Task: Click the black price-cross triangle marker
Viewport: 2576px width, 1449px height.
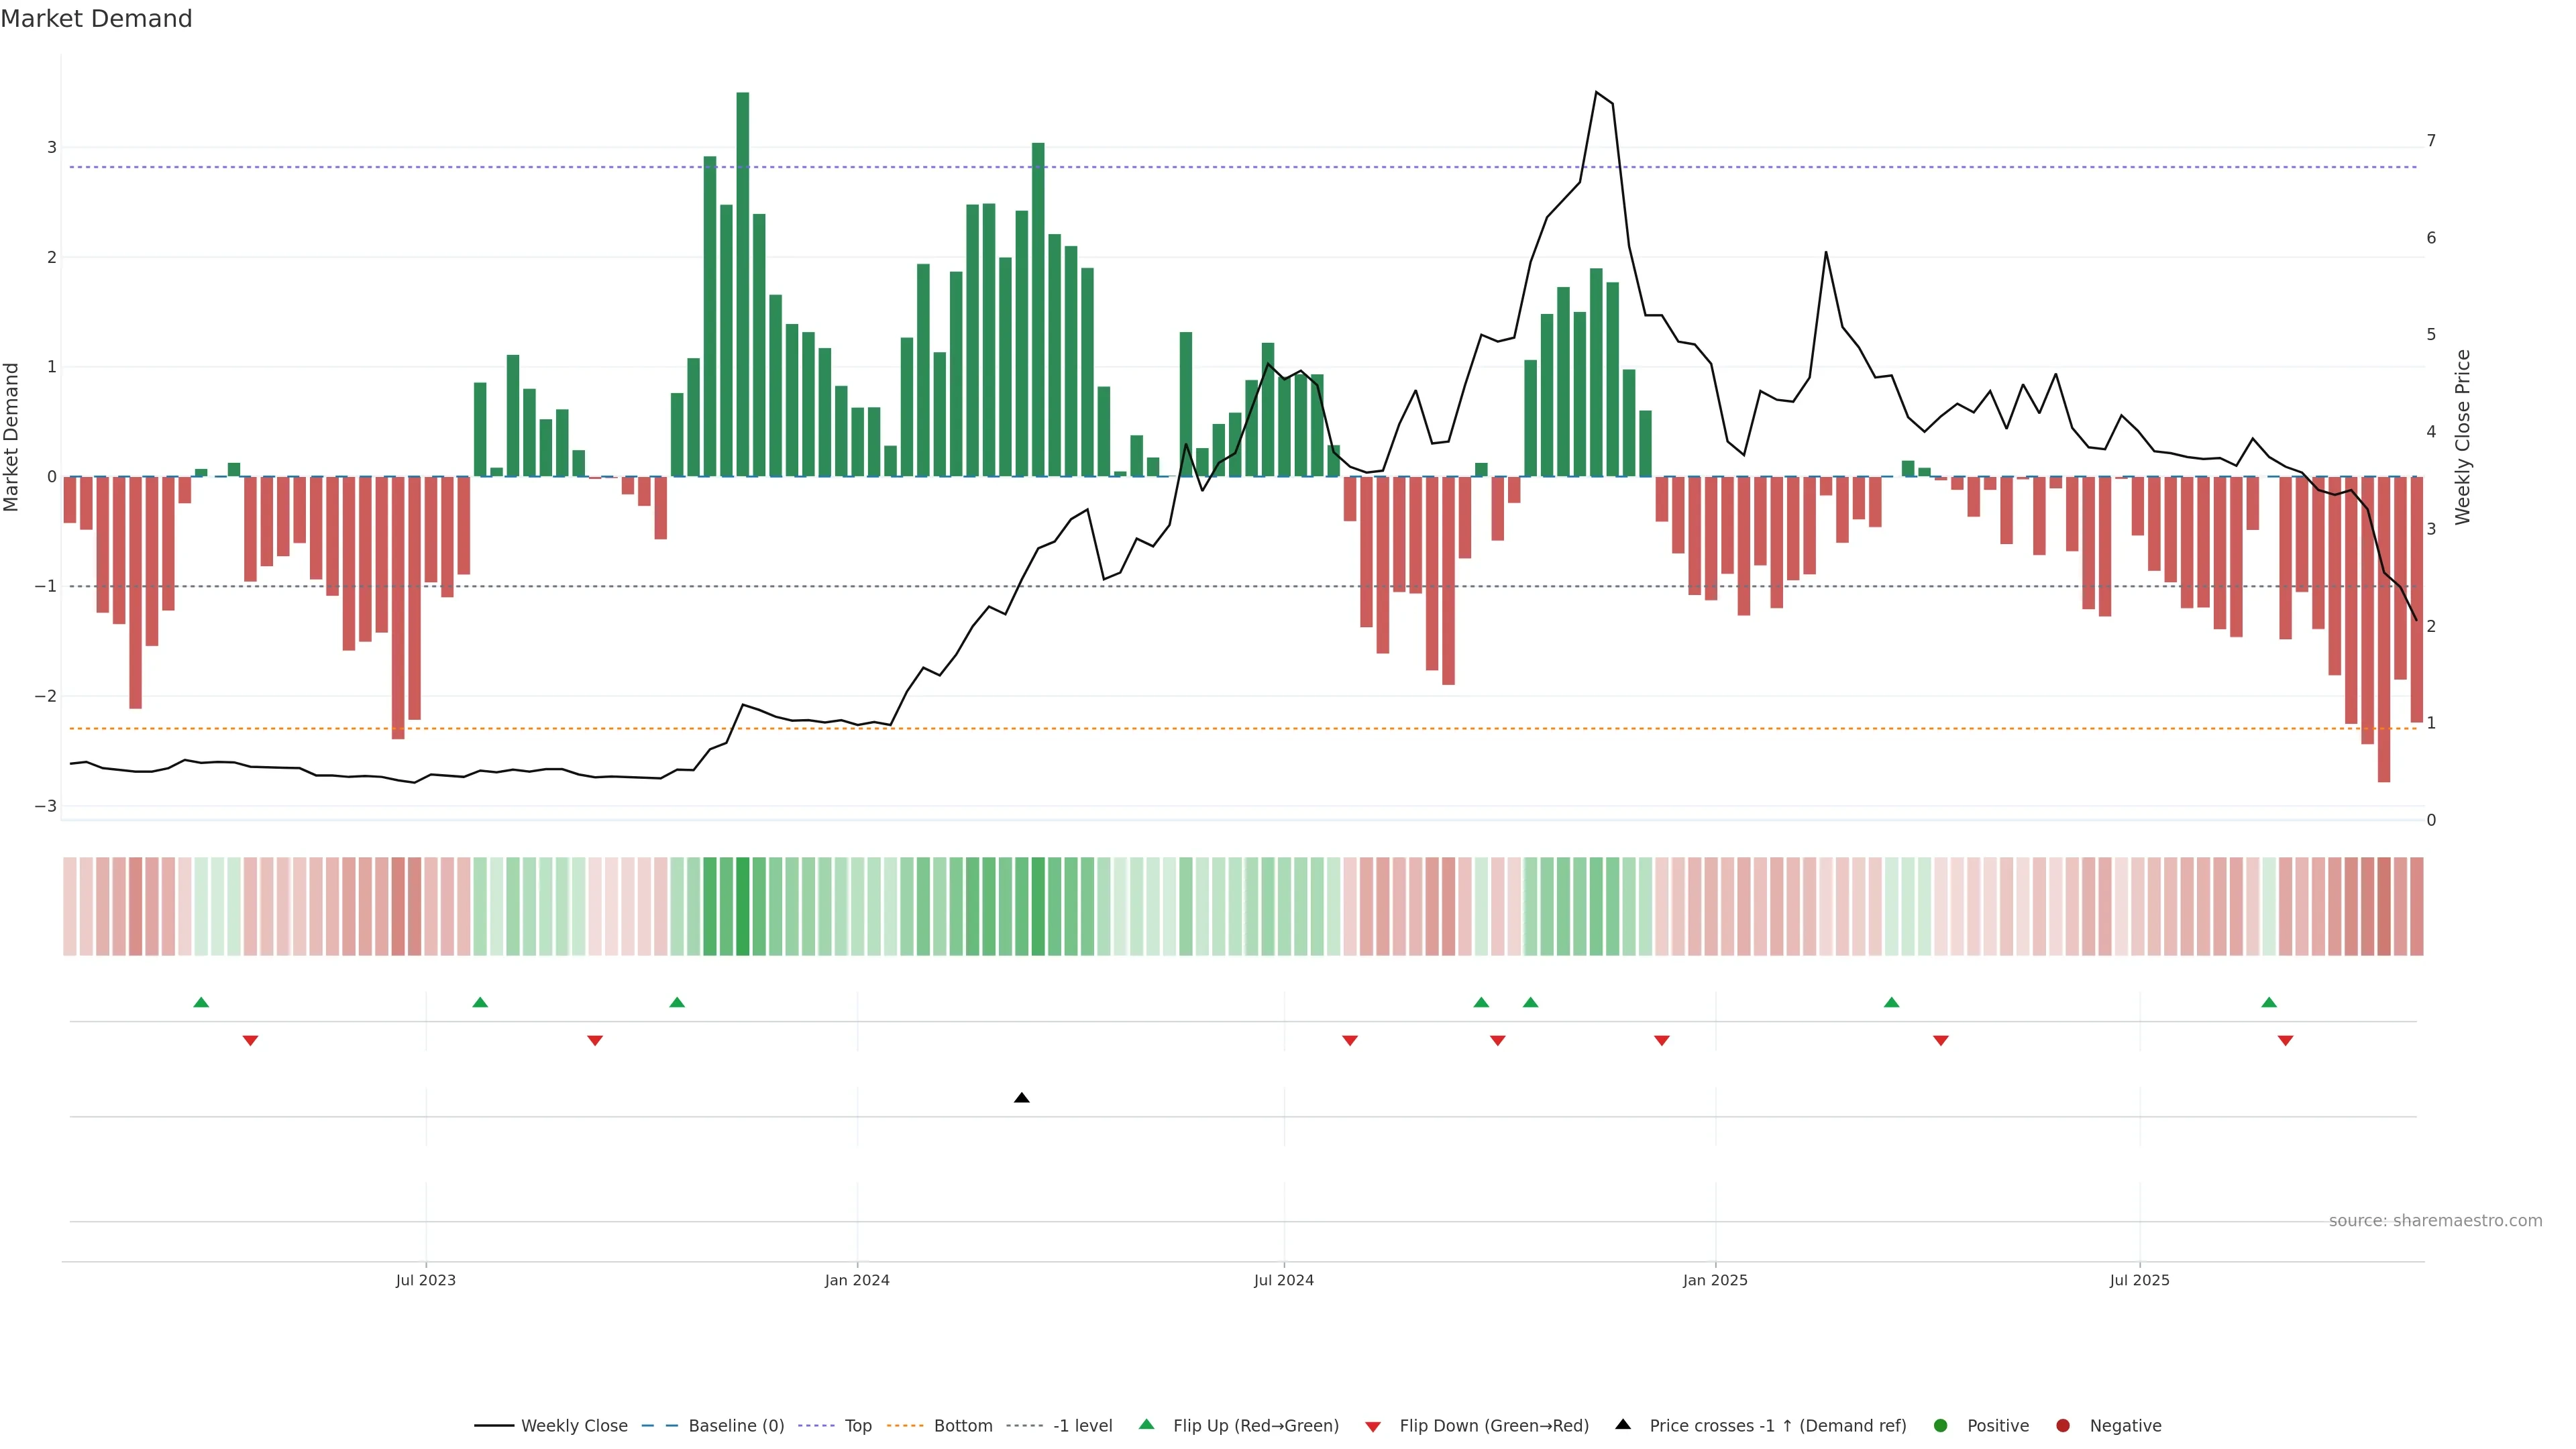Action: 1021,1098
